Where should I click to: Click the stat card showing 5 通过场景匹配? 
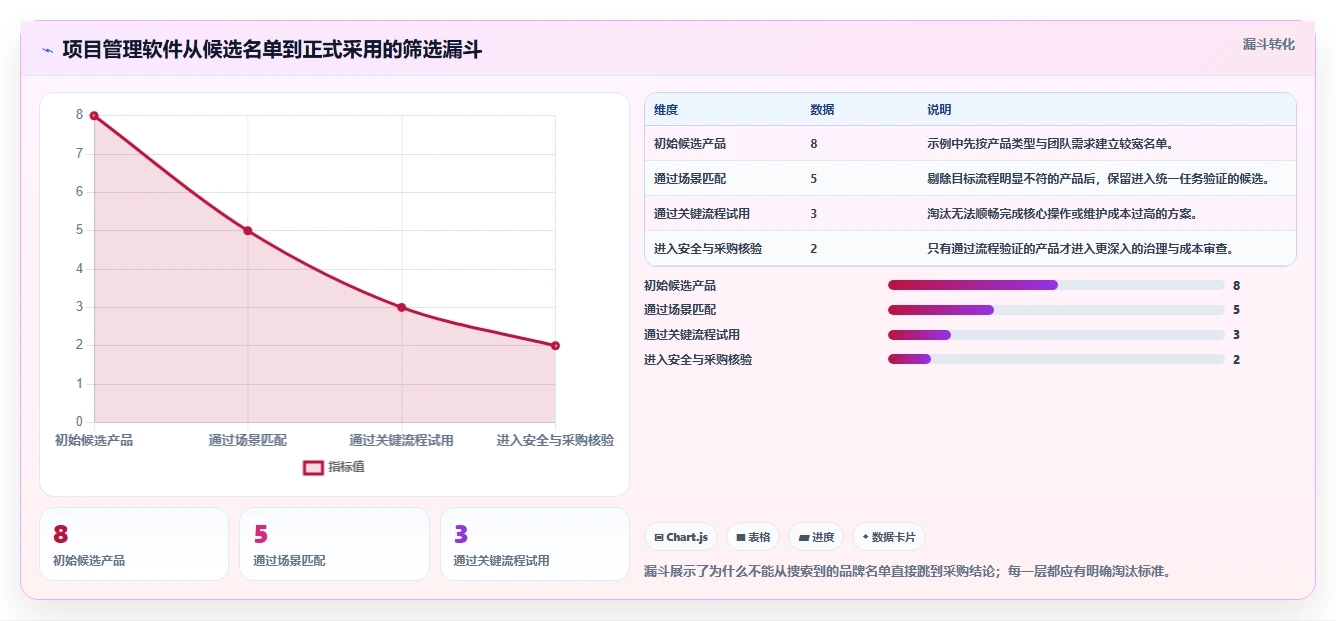click(334, 544)
